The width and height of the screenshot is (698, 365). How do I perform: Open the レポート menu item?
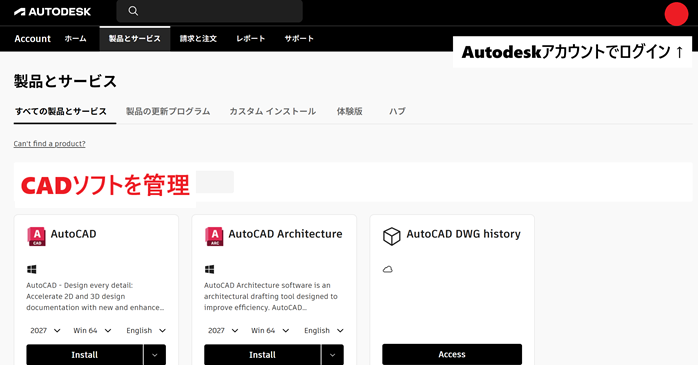pos(251,39)
